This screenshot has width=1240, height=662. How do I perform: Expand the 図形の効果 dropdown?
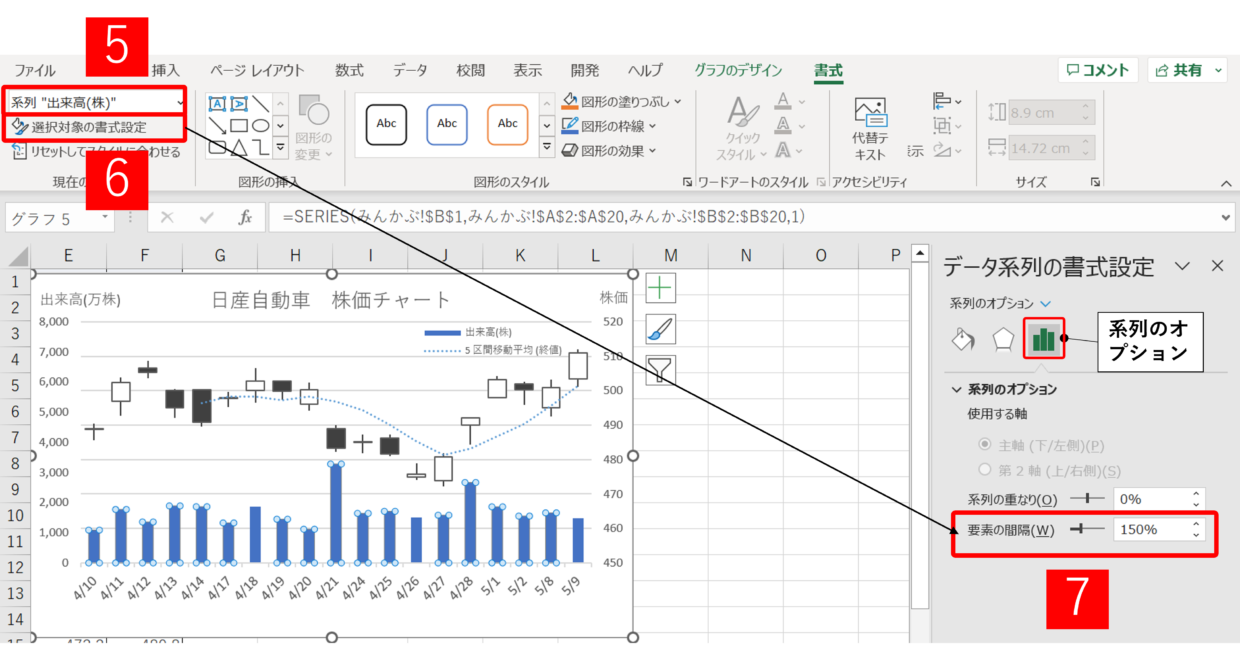652,151
